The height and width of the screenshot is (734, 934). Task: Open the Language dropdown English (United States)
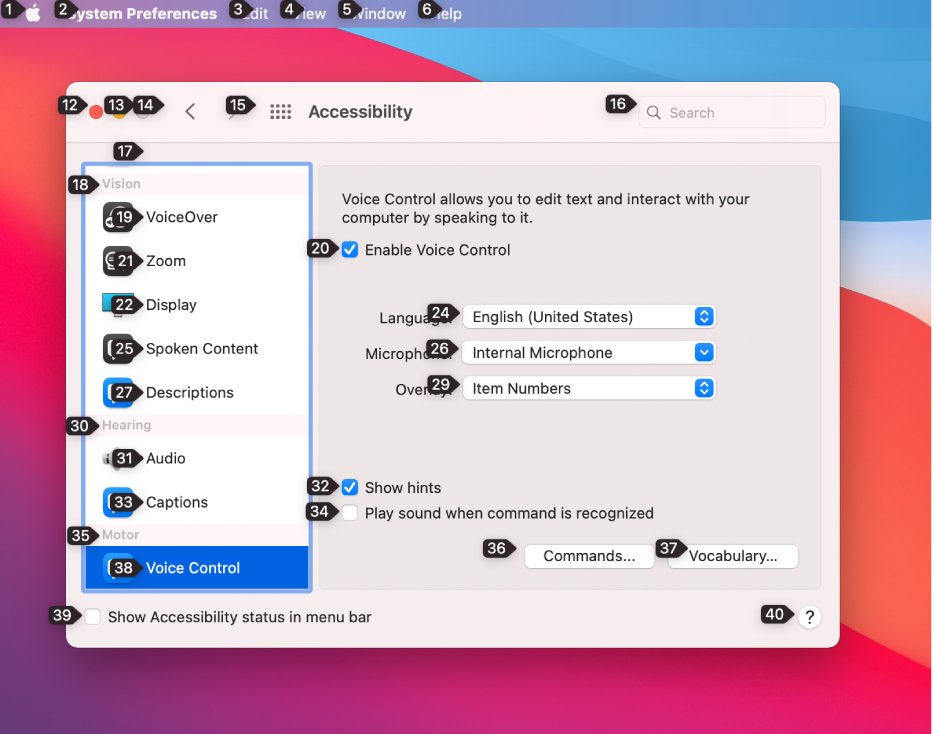(589, 316)
